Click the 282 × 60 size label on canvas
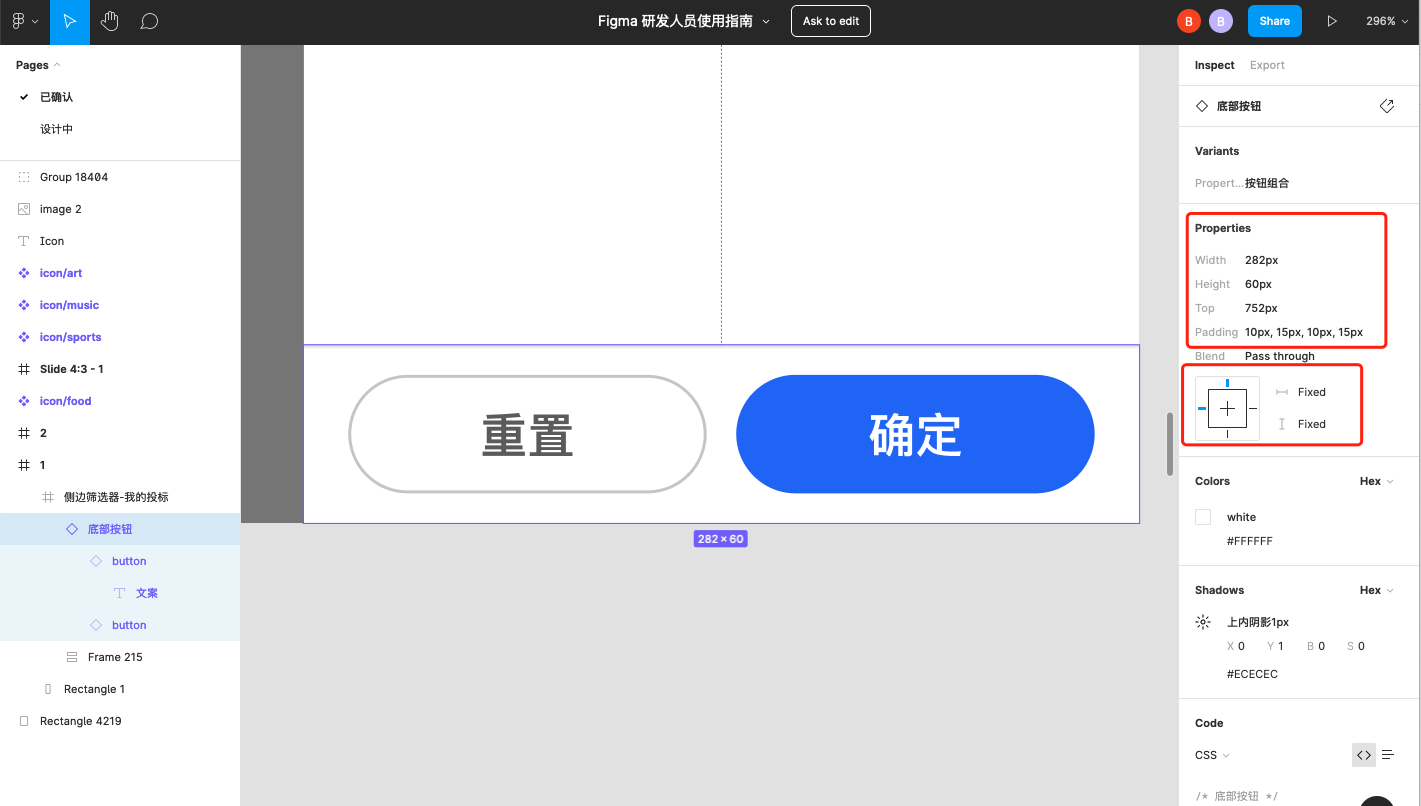The image size is (1421, 806). click(721, 539)
